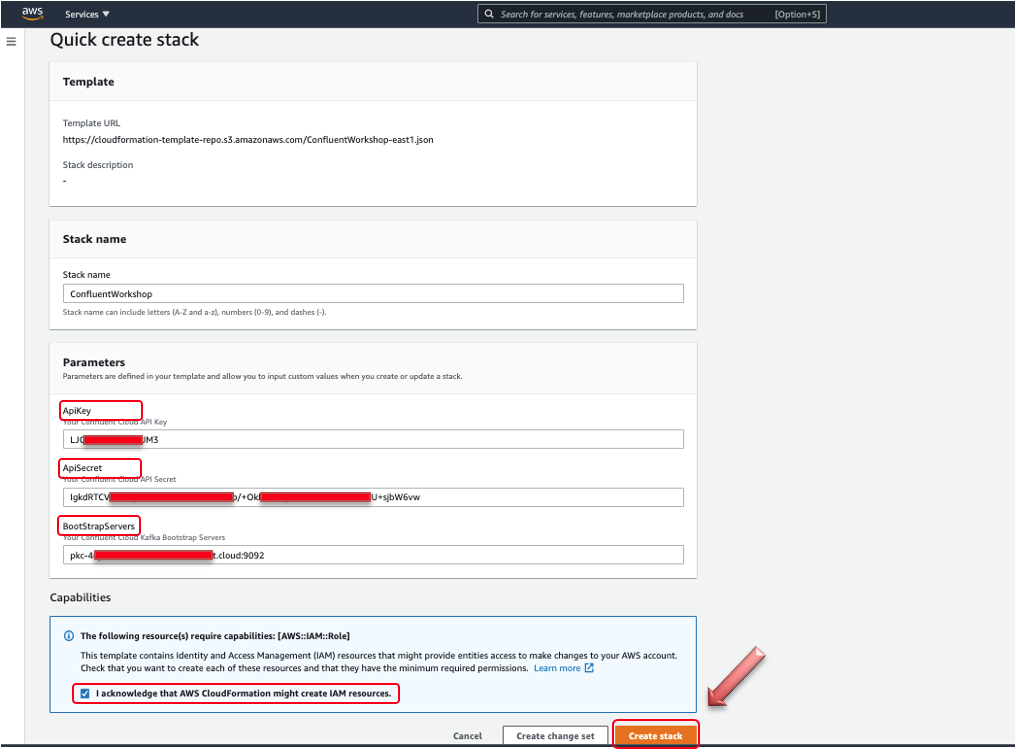1018x753 pixels.
Task: Click the Parameters section heading
Action: (93, 362)
